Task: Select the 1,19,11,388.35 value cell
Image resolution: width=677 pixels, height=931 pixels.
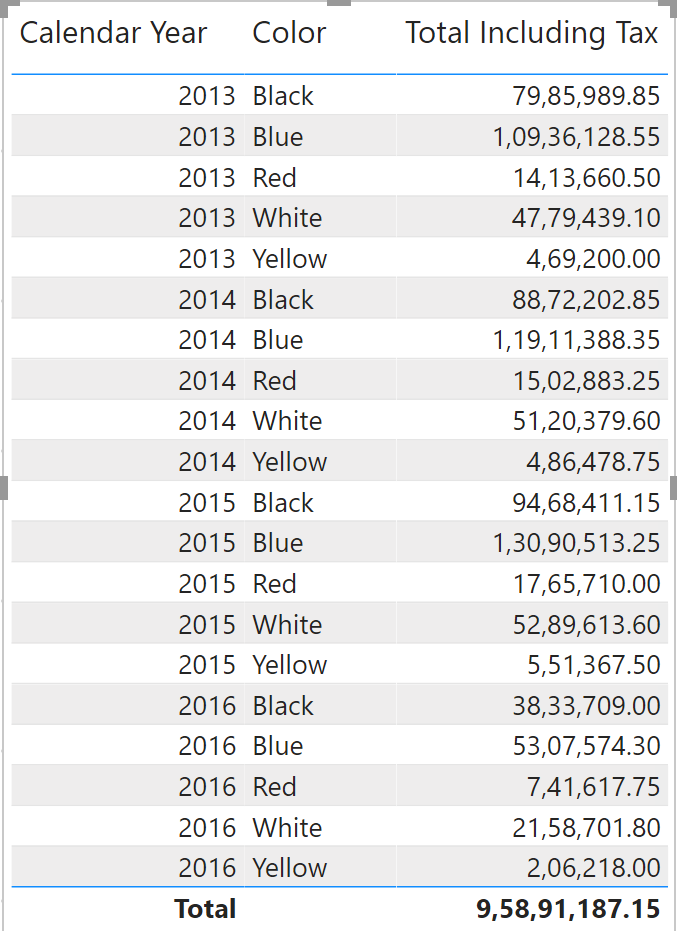Action: click(x=576, y=340)
